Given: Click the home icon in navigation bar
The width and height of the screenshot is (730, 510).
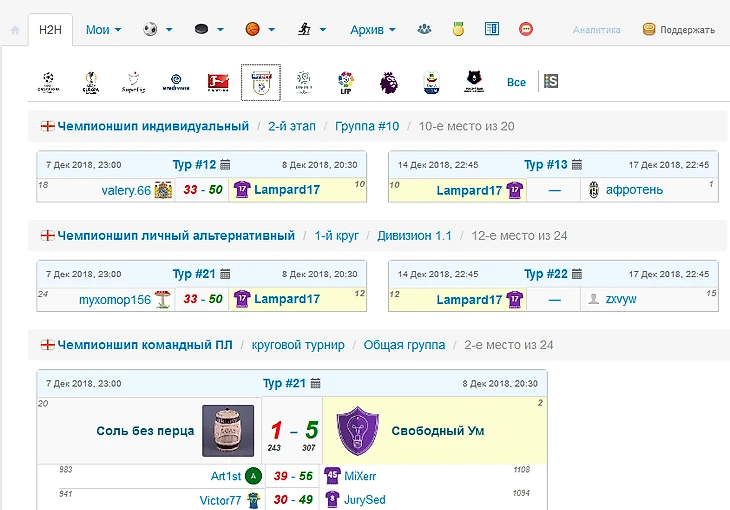Looking at the screenshot, I should coord(15,30).
